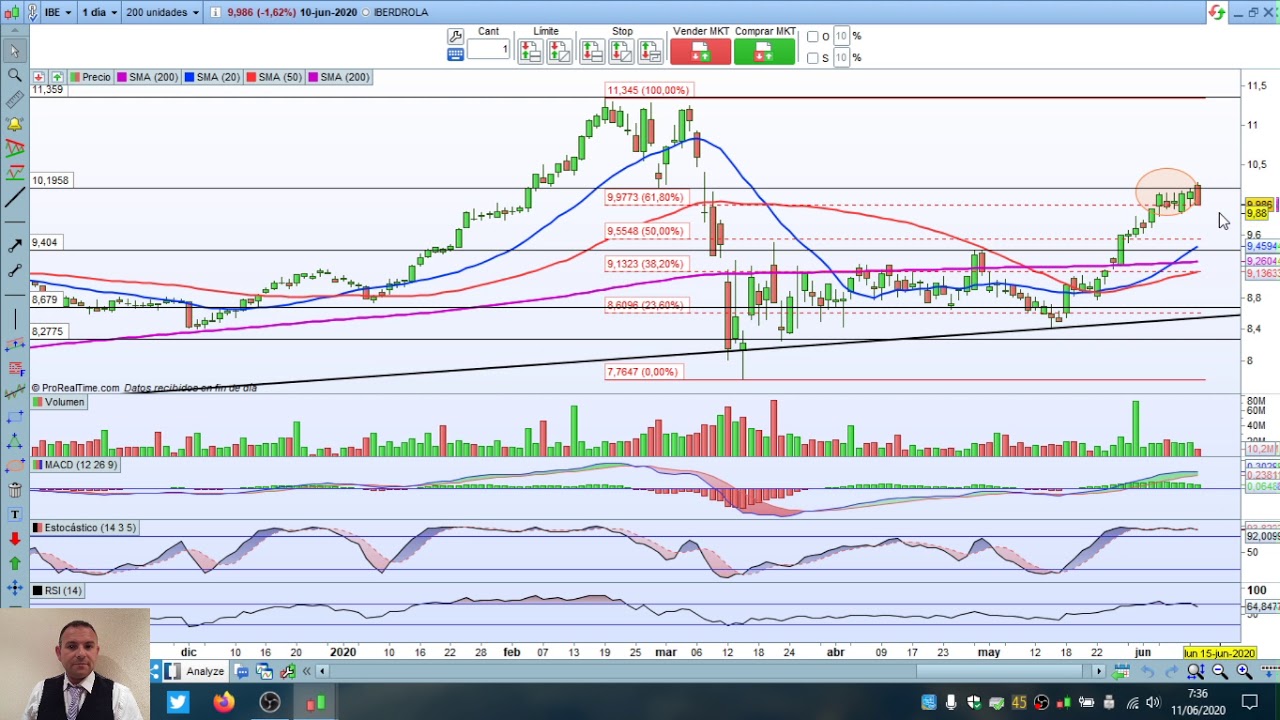Place third Stop order icon
Screen dimensions: 1280x720
(x=651, y=51)
